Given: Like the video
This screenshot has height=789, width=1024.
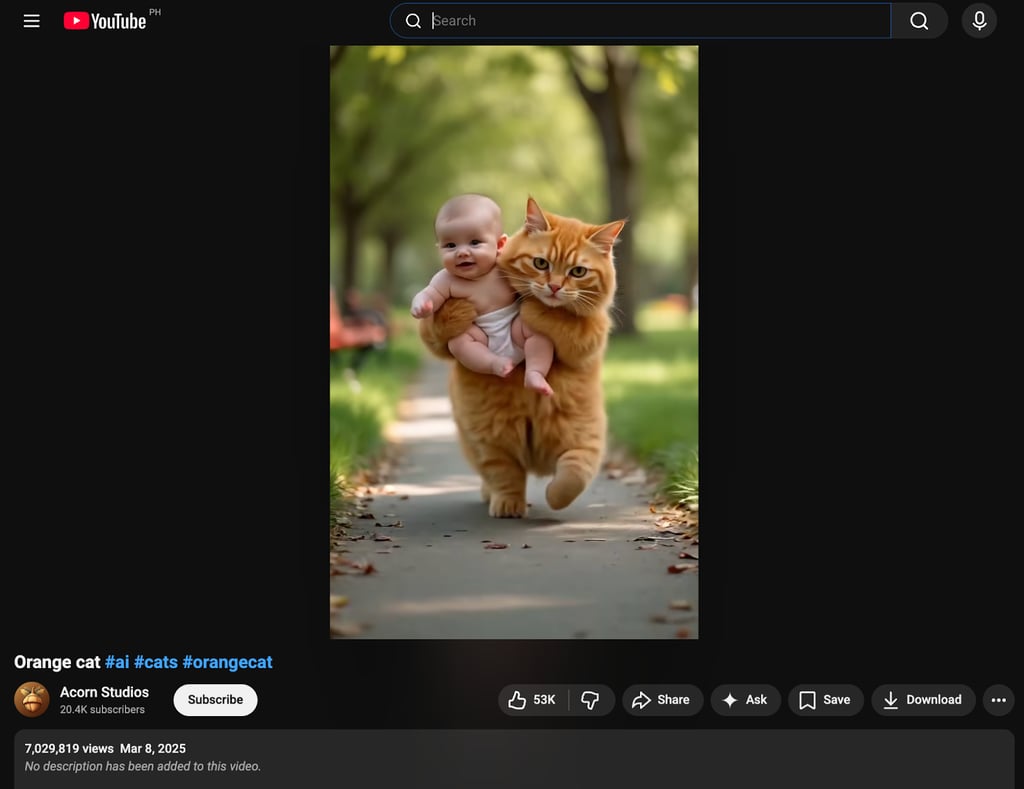Looking at the screenshot, I should (x=529, y=700).
